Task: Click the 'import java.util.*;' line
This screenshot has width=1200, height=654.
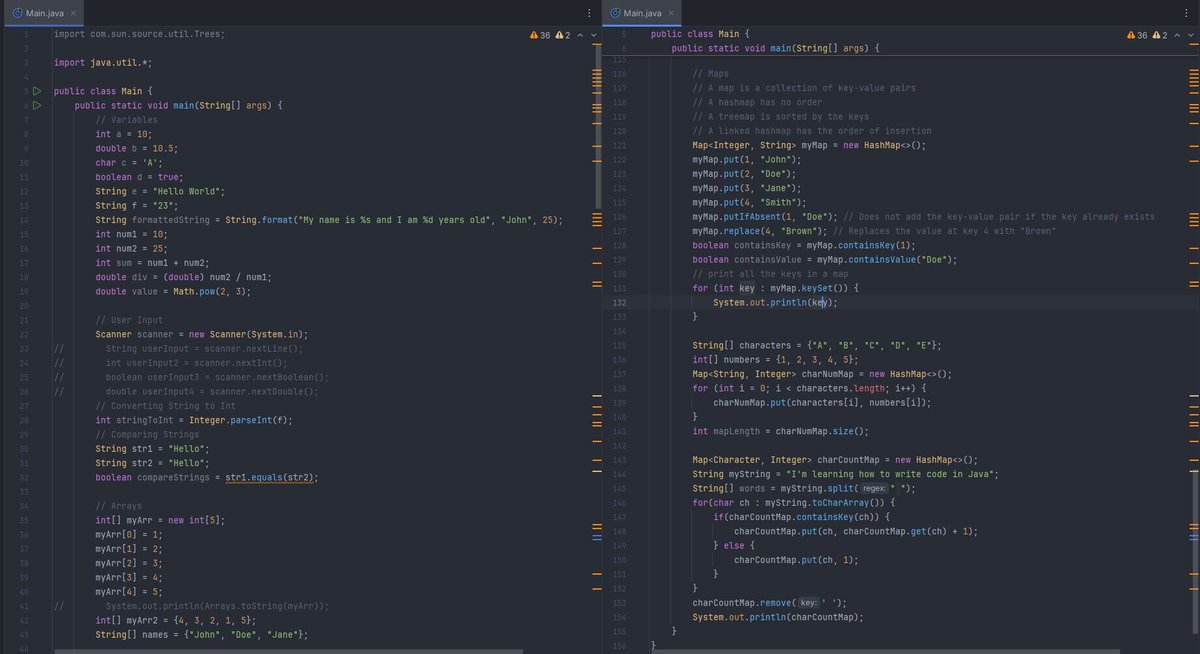Action: pyautogui.click(x=102, y=62)
